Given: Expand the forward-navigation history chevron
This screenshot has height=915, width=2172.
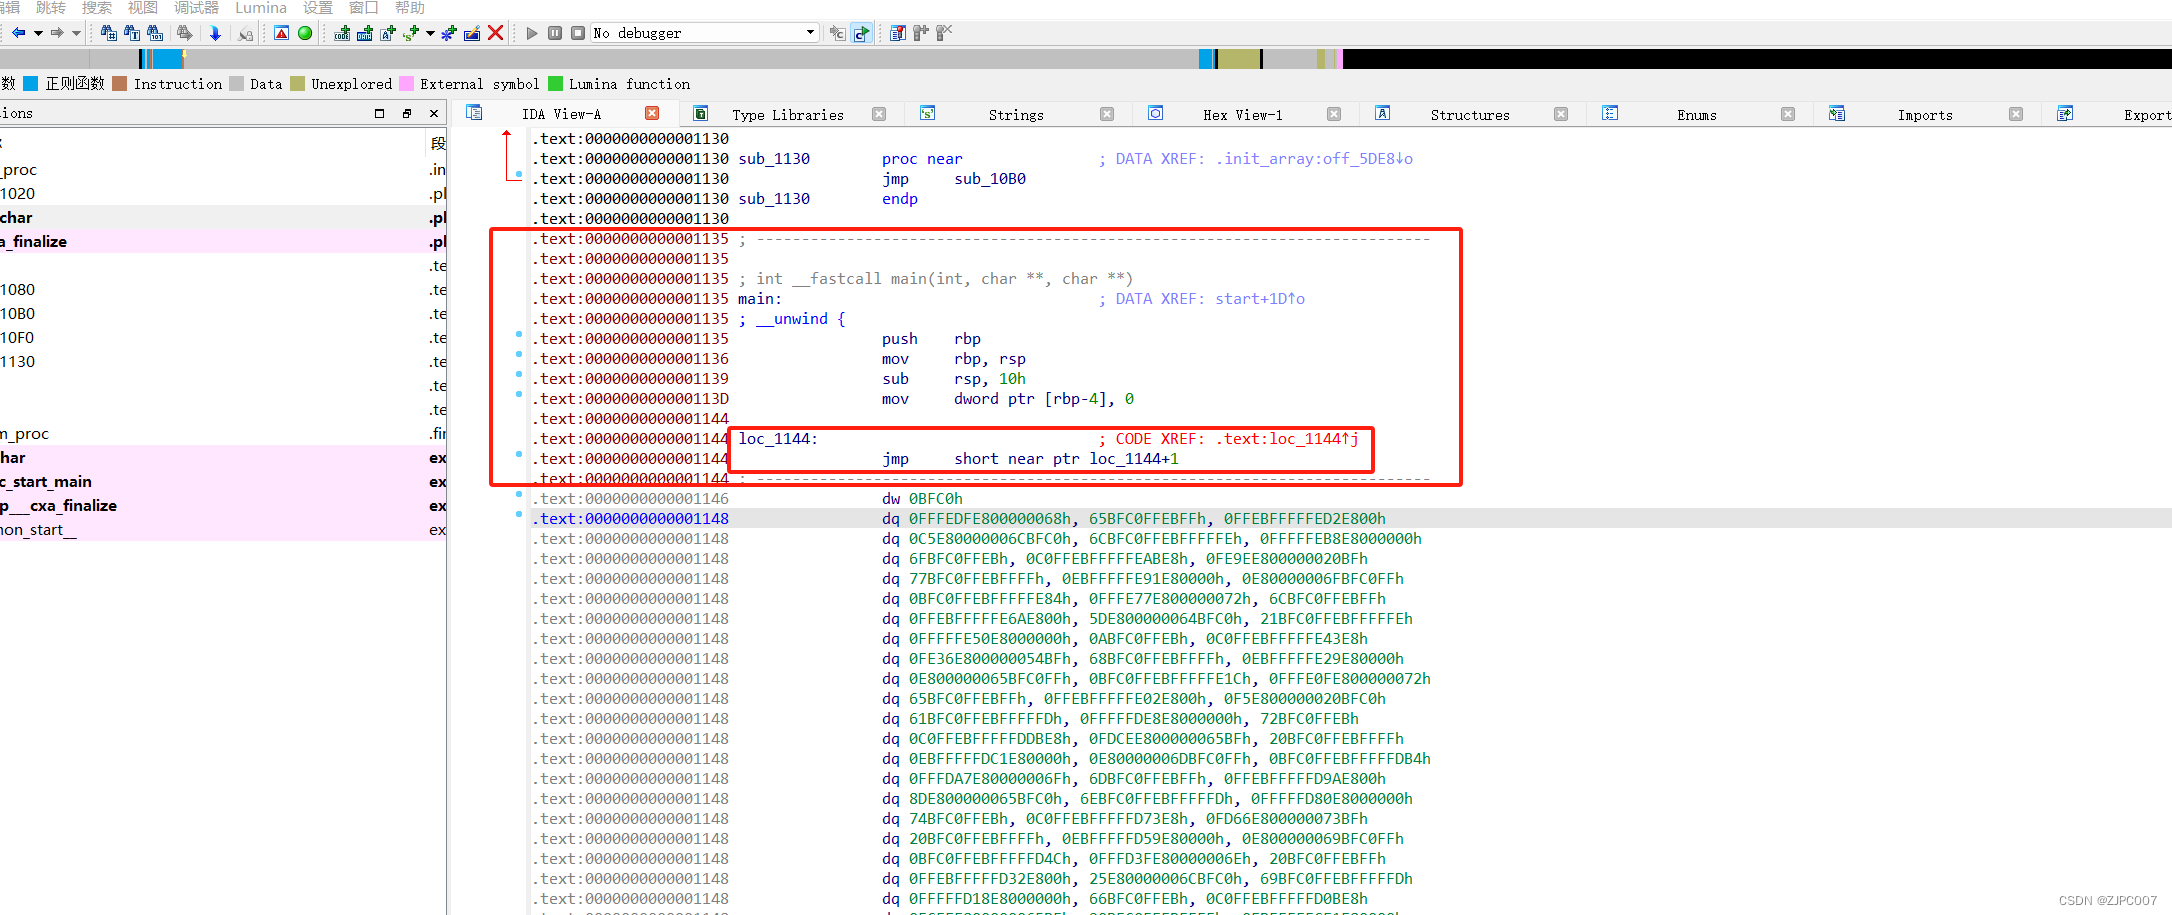Looking at the screenshot, I should coord(77,33).
